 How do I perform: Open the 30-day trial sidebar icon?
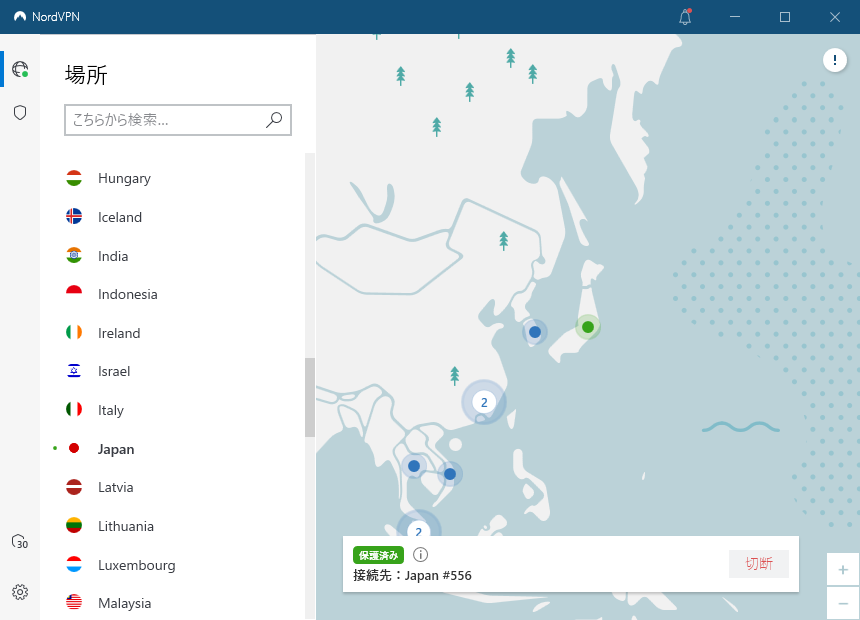20,542
